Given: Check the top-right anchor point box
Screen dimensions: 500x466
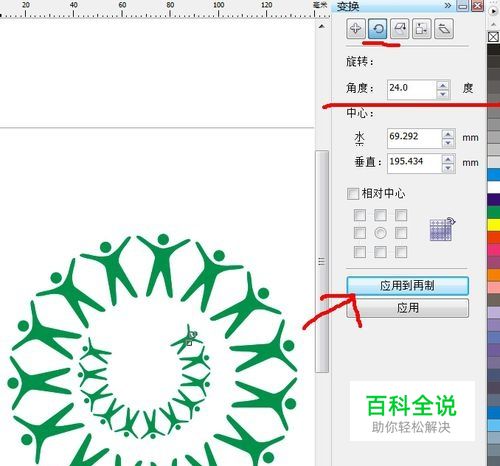Looking at the screenshot, I should (x=401, y=215).
